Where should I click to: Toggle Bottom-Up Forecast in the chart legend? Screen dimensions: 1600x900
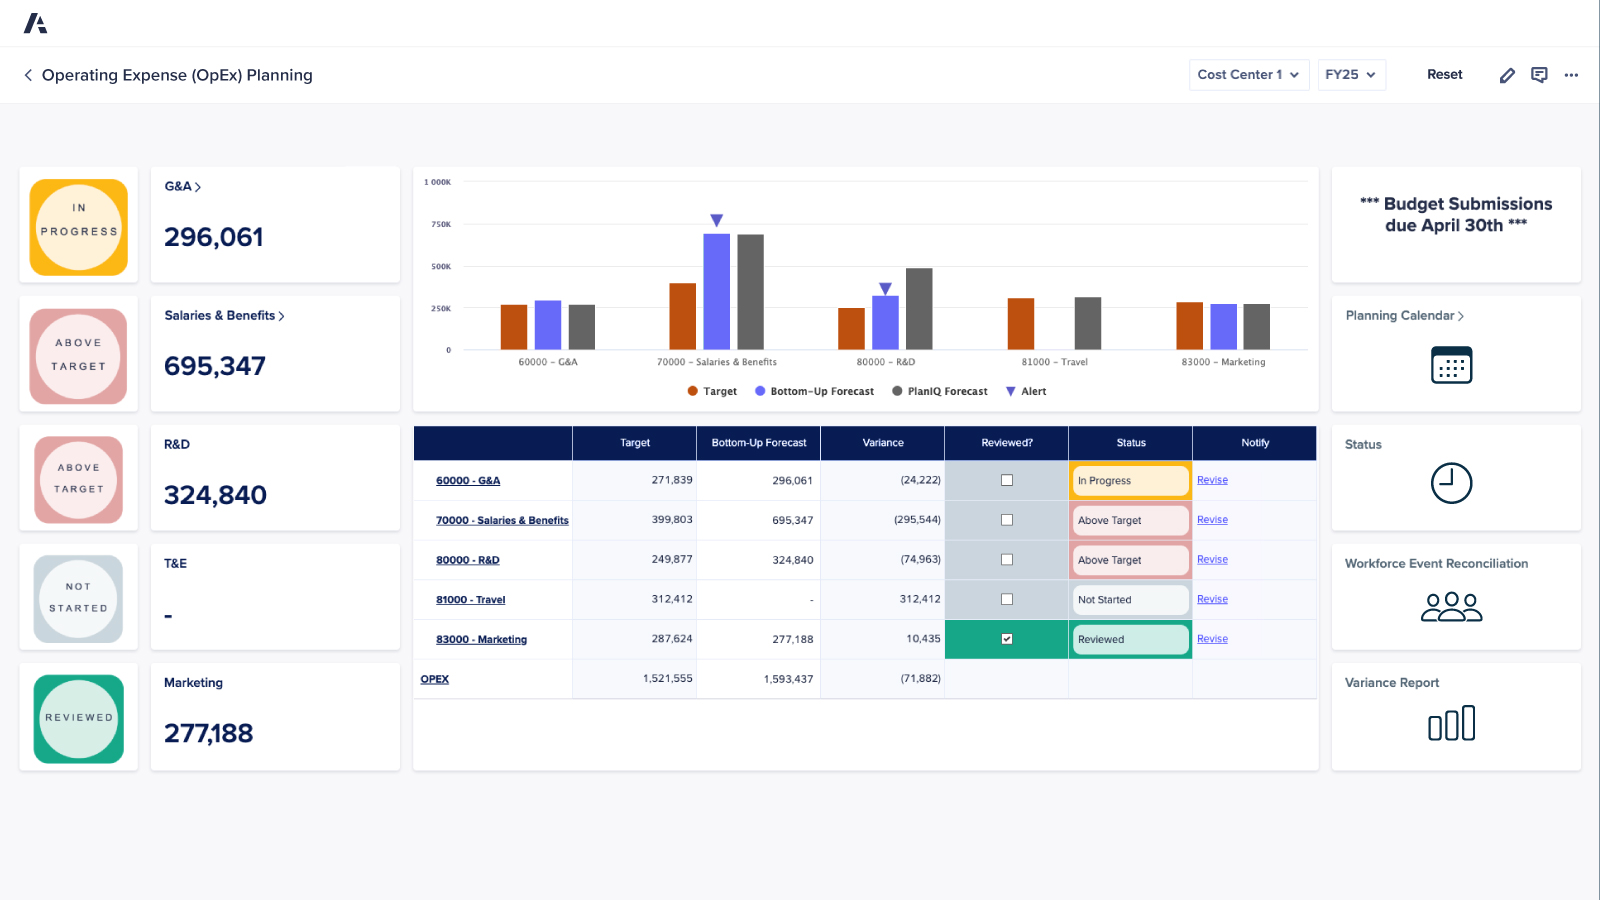813,391
